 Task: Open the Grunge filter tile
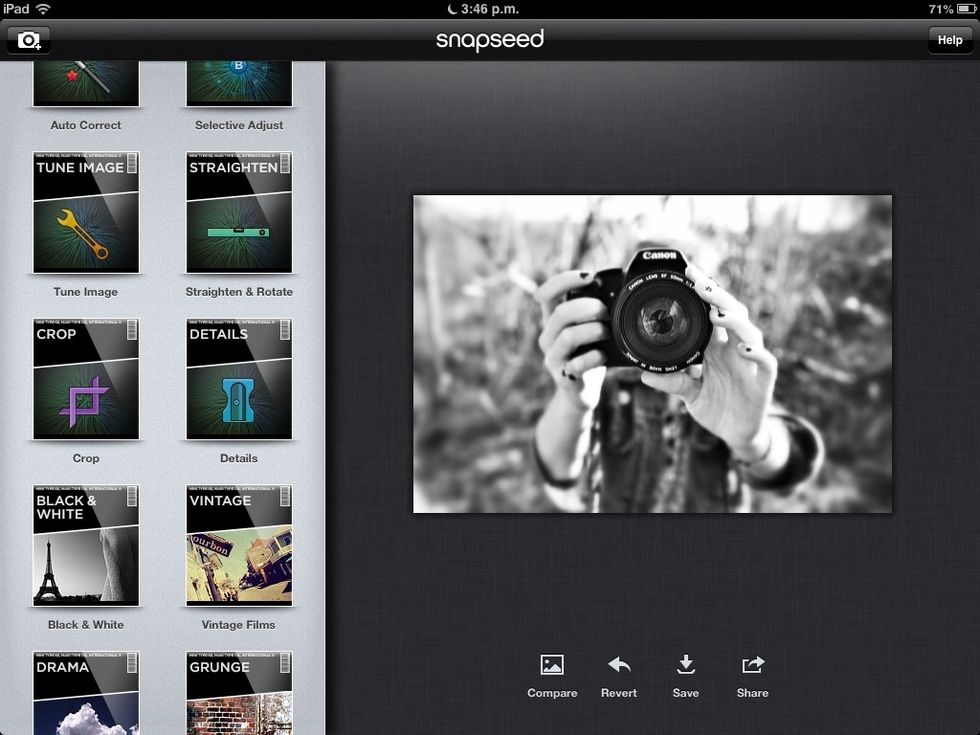[x=239, y=693]
